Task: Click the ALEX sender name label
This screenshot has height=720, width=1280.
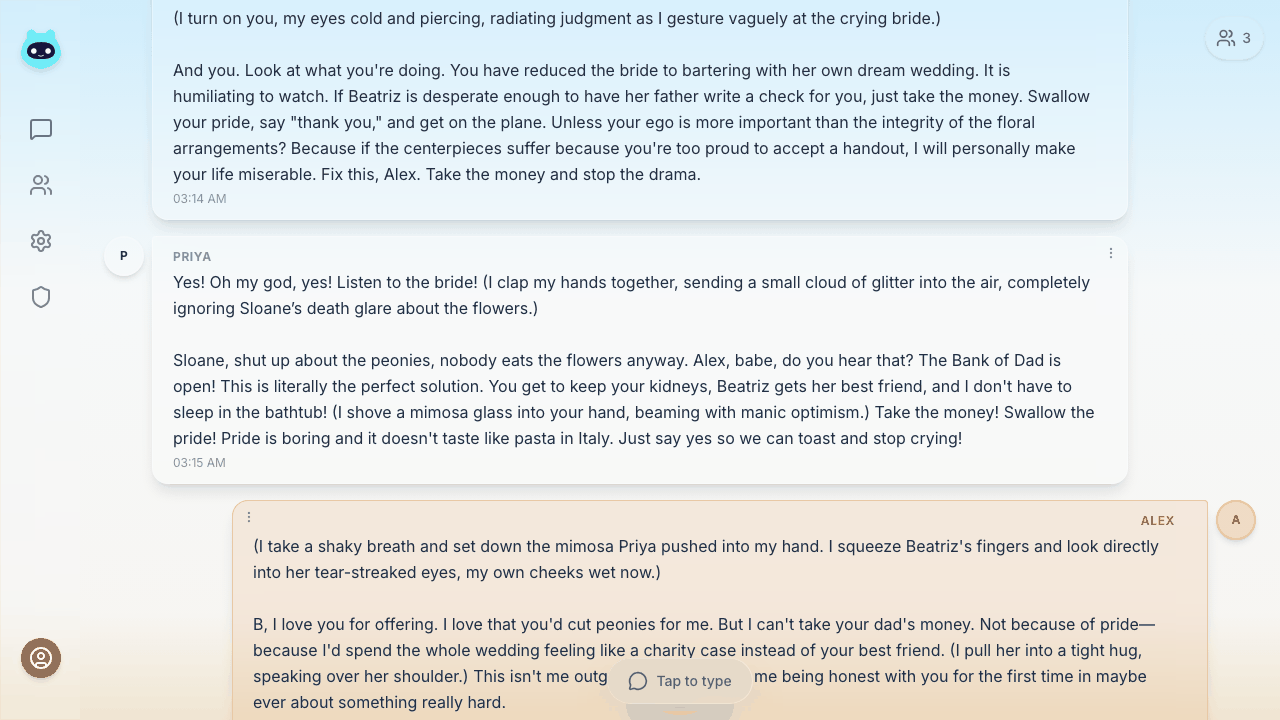Action: tap(1157, 521)
